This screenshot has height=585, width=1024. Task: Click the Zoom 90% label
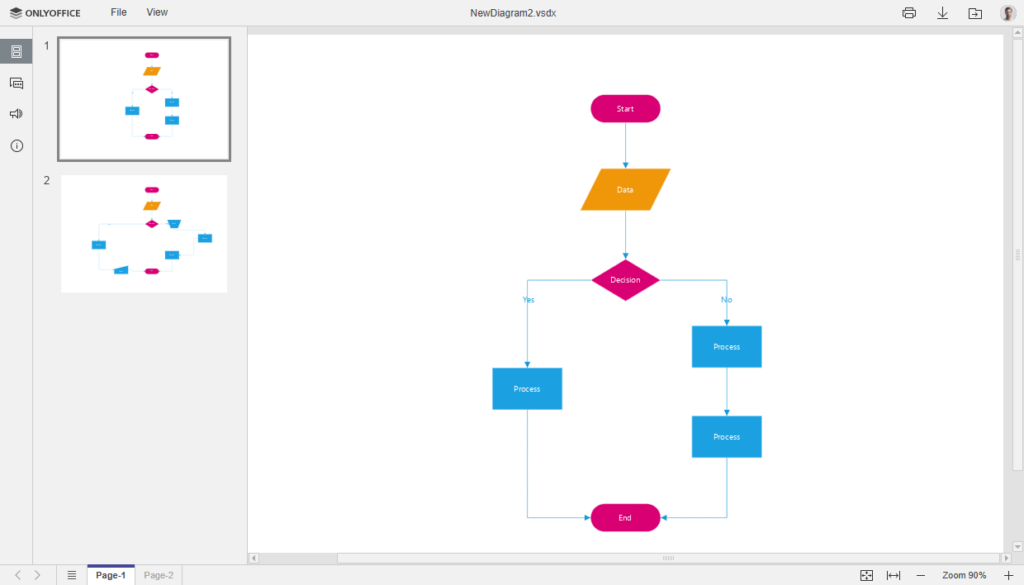tap(963, 575)
